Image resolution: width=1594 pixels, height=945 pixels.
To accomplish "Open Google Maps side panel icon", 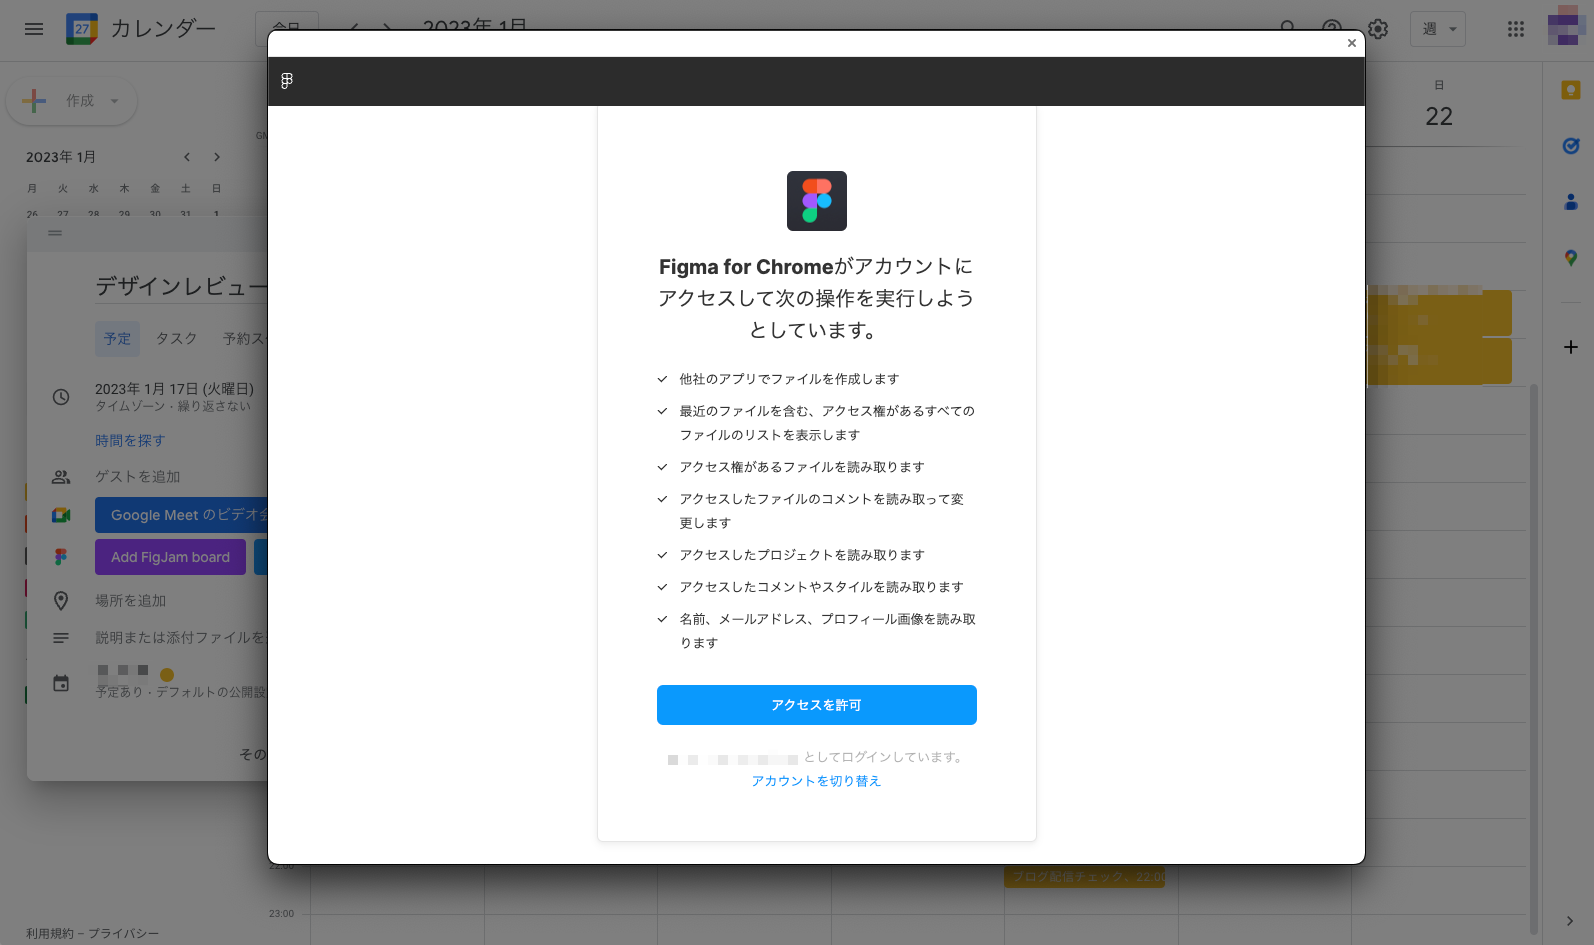I will 1571,258.
